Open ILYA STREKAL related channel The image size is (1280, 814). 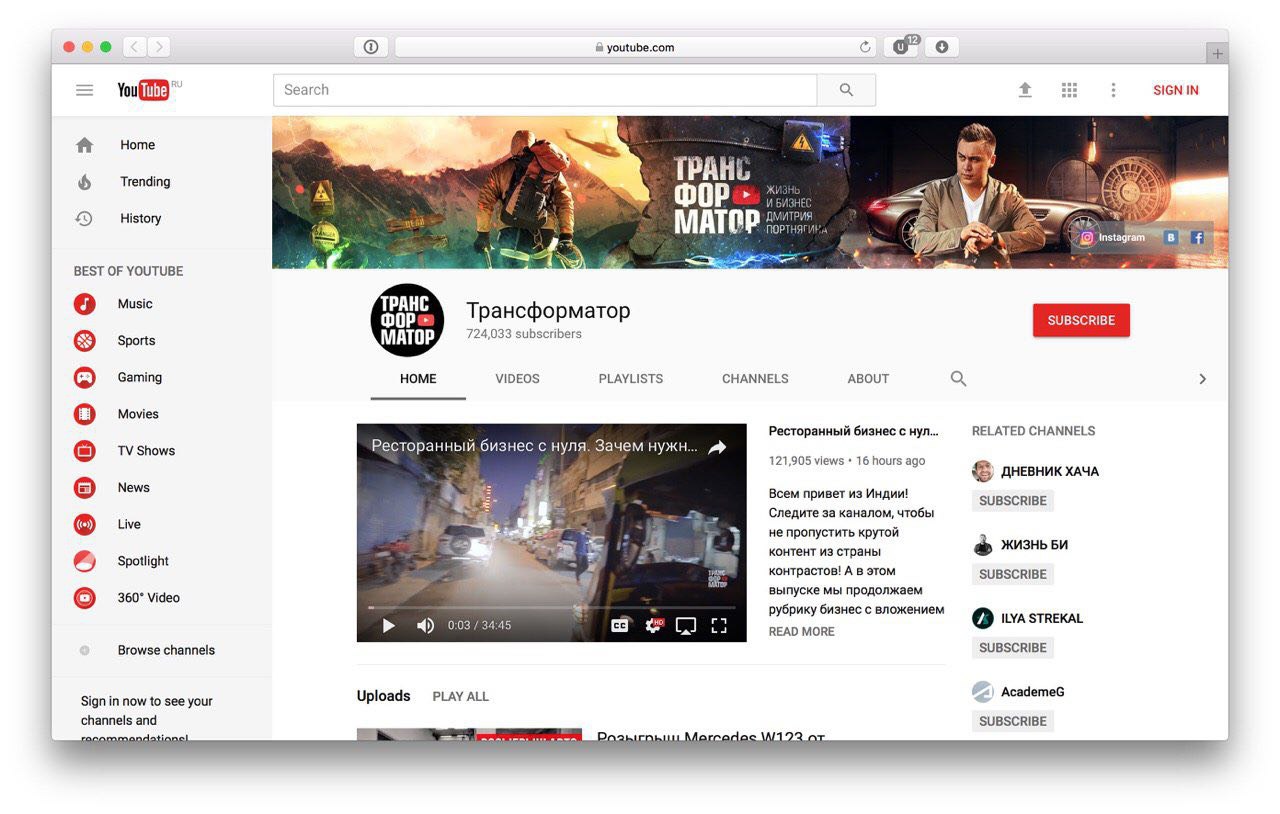1041,619
